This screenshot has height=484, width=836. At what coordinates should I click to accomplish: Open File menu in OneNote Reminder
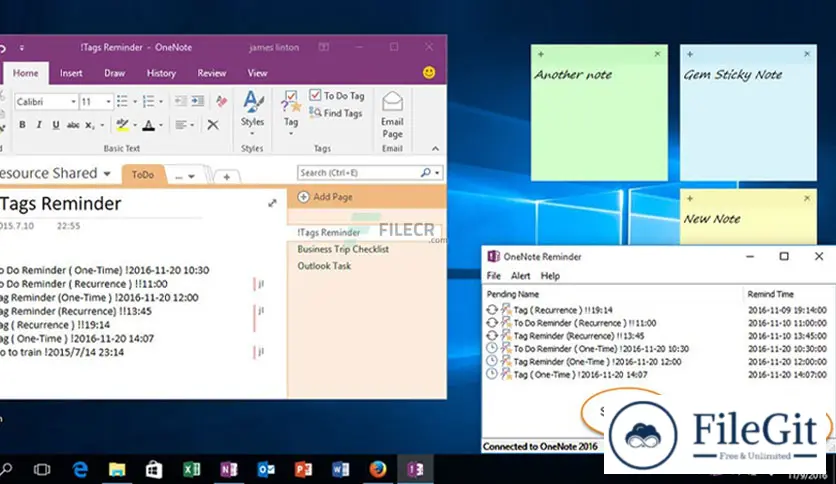click(x=493, y=276)
